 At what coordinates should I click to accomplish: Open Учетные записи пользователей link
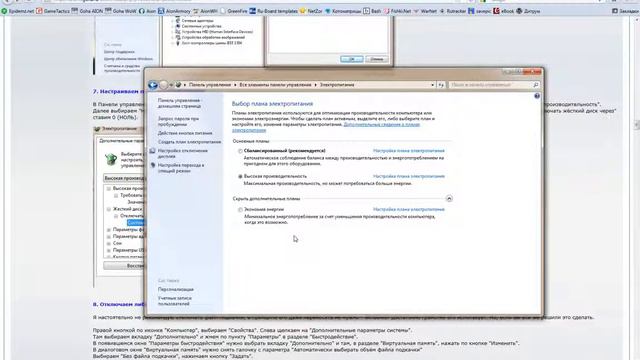coord(174,301)
